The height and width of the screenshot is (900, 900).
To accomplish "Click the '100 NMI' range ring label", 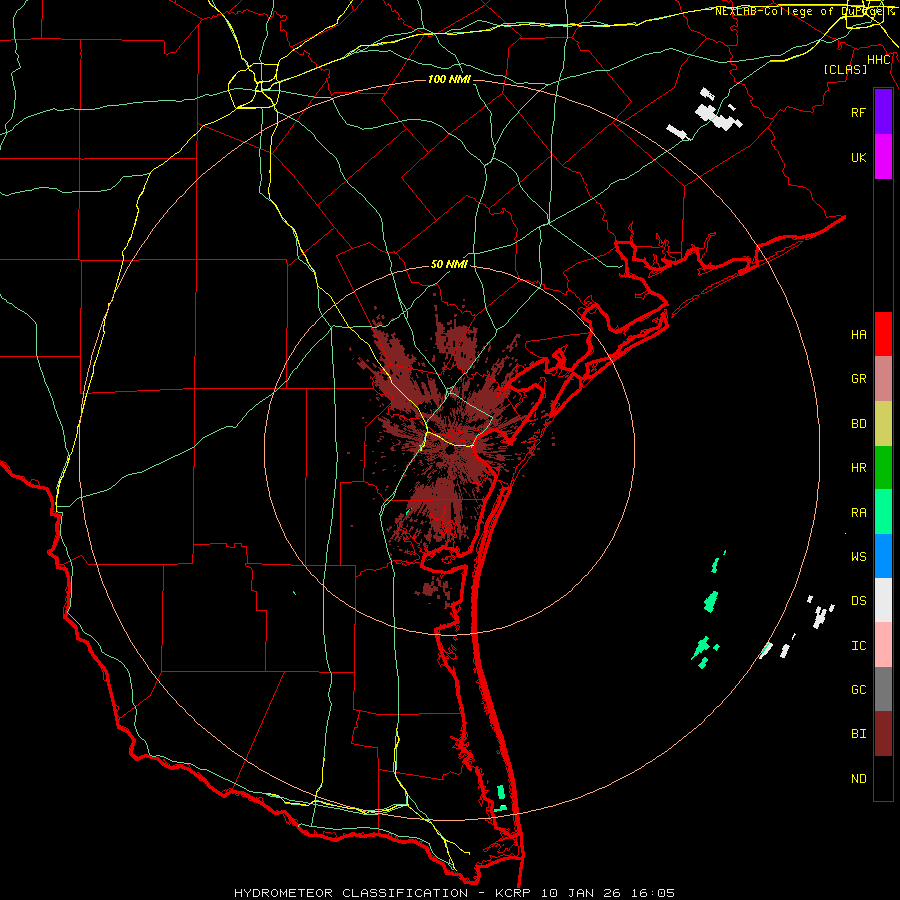I will point(449,79).
